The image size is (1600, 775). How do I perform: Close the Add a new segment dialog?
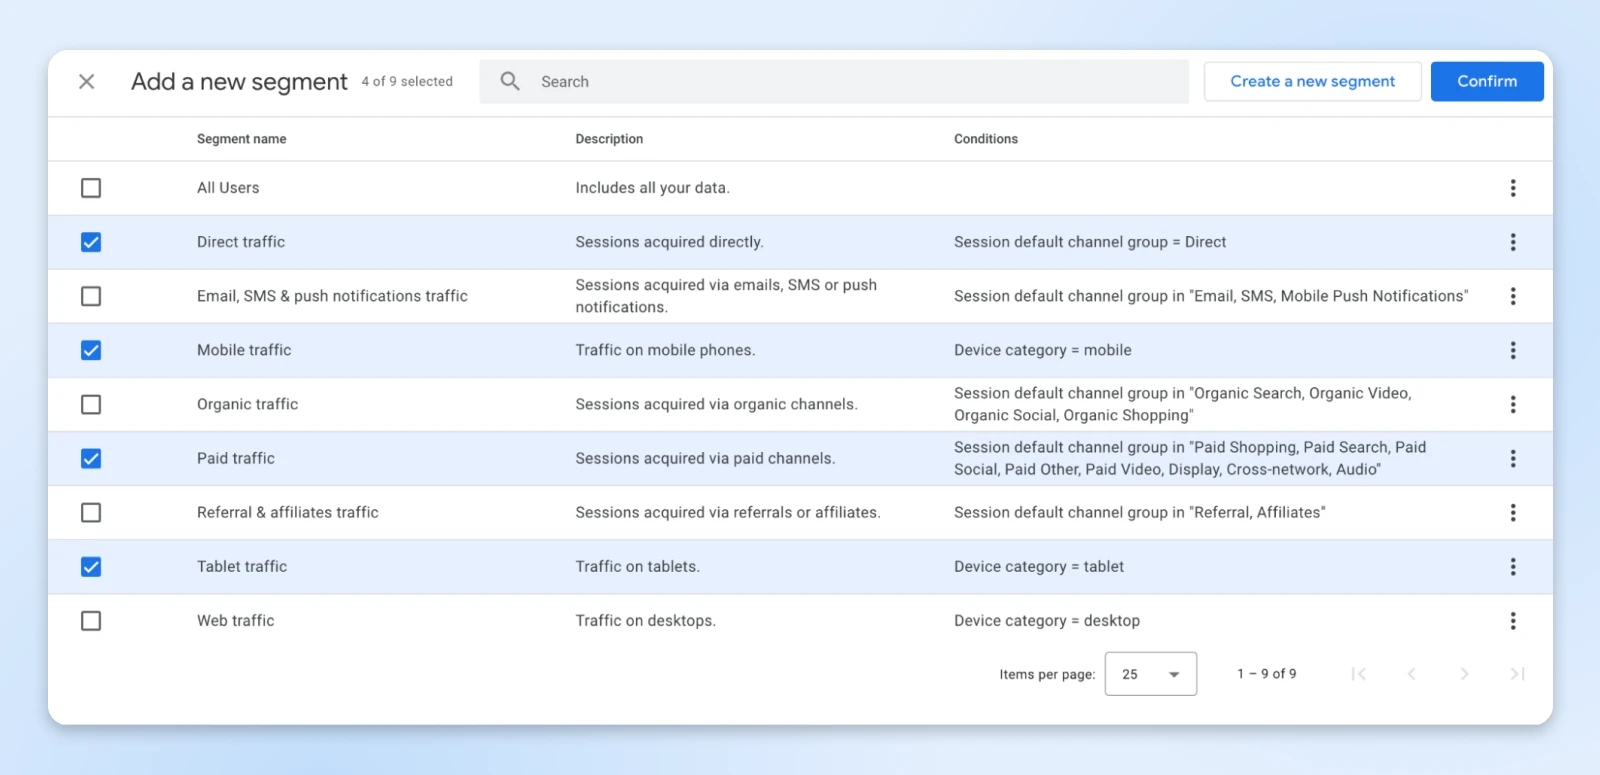pos(87,82)
